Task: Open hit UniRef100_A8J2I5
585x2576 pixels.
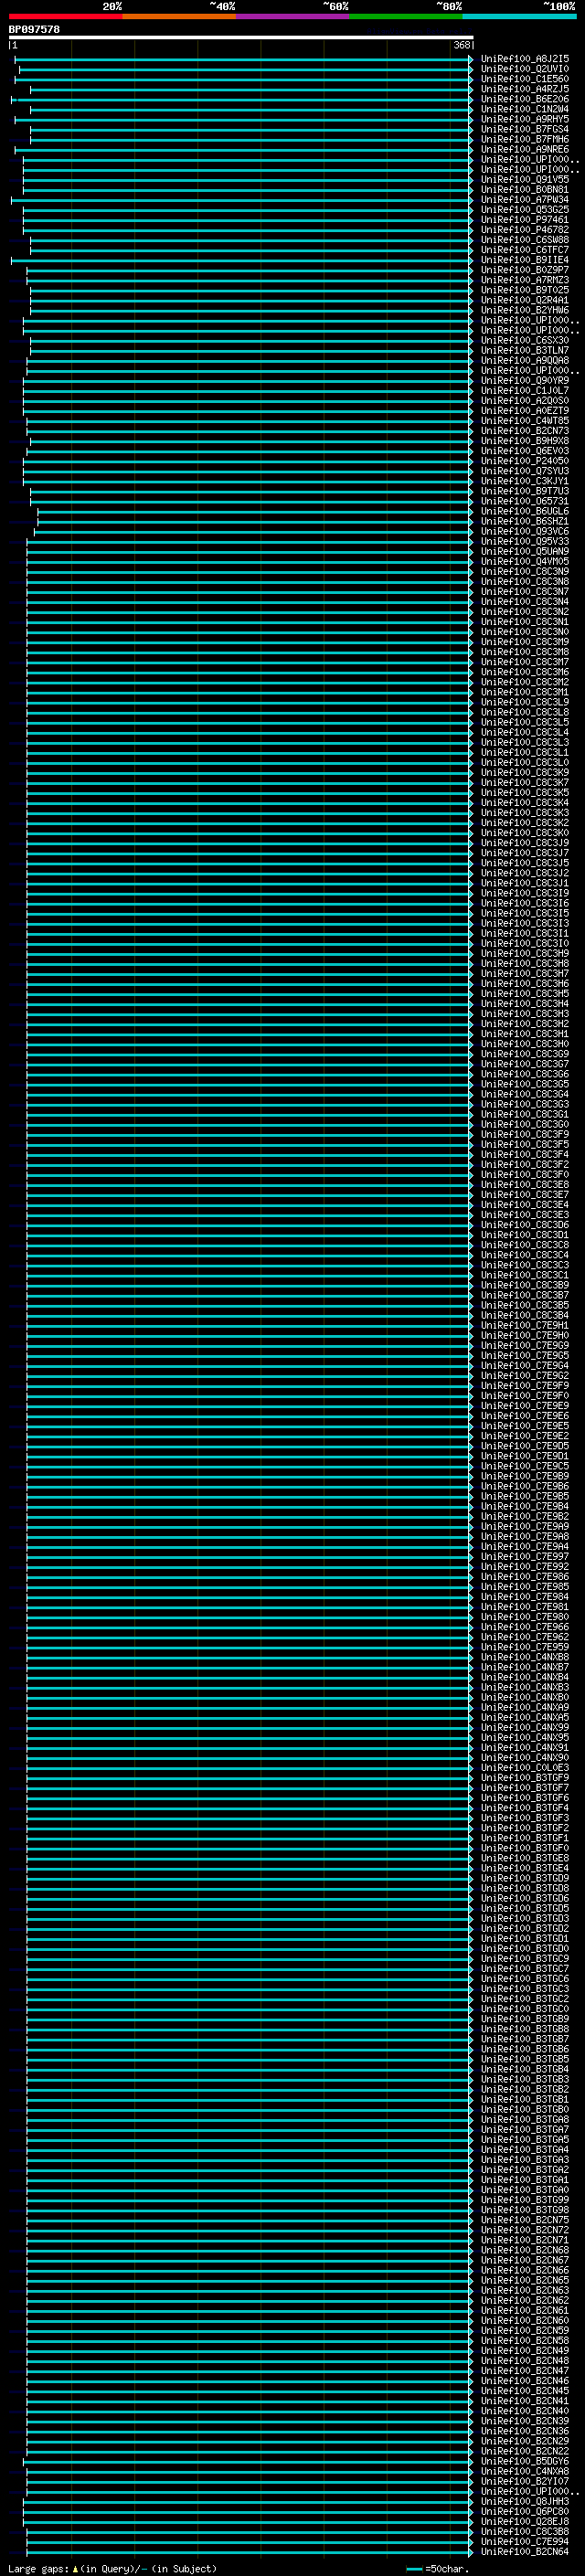Action: point(525,59)
